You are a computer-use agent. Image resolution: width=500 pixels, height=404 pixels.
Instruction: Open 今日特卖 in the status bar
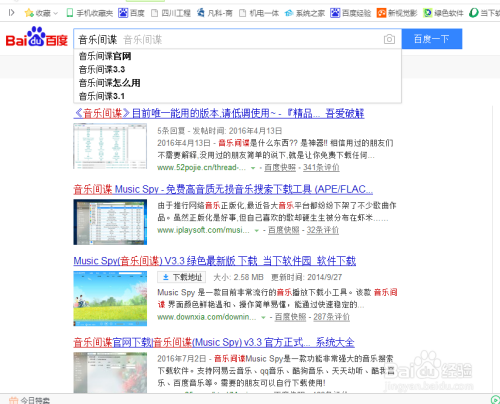click(x=29, y=400)
